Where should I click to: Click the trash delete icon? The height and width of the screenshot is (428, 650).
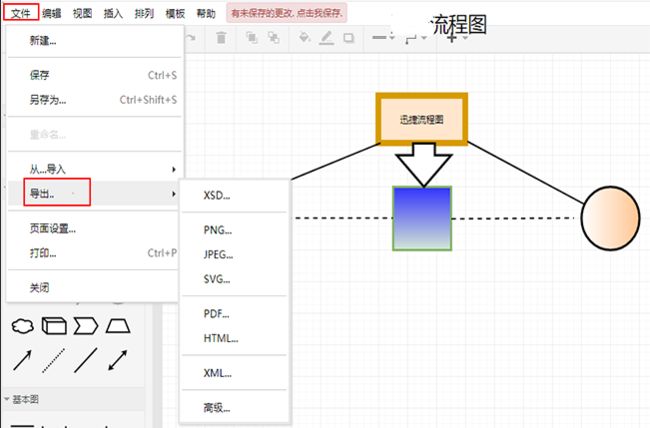point(221,38)
